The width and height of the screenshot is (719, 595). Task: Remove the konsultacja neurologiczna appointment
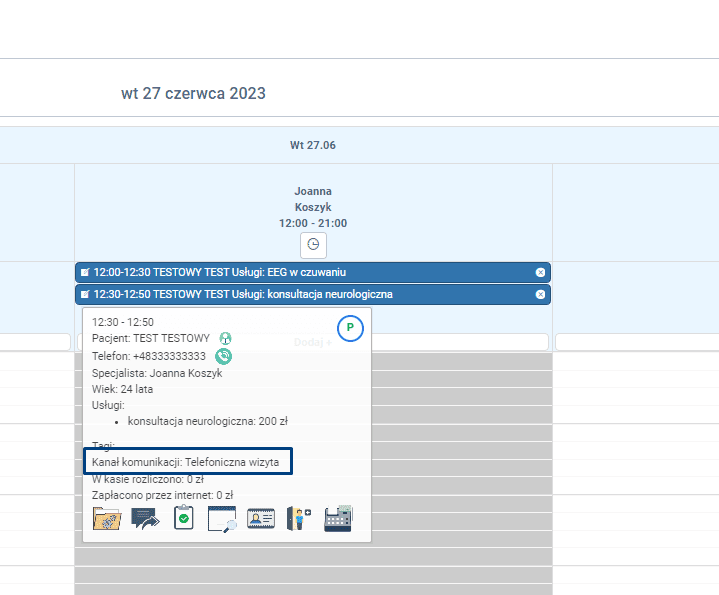coord(540,294)
